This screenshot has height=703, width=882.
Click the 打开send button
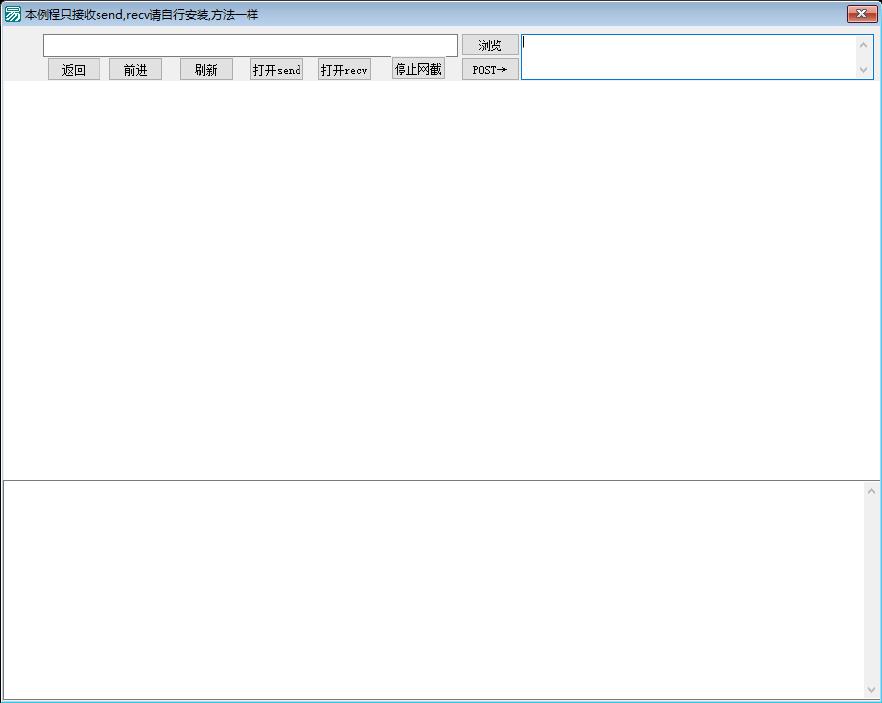click(x=276, y=70)
